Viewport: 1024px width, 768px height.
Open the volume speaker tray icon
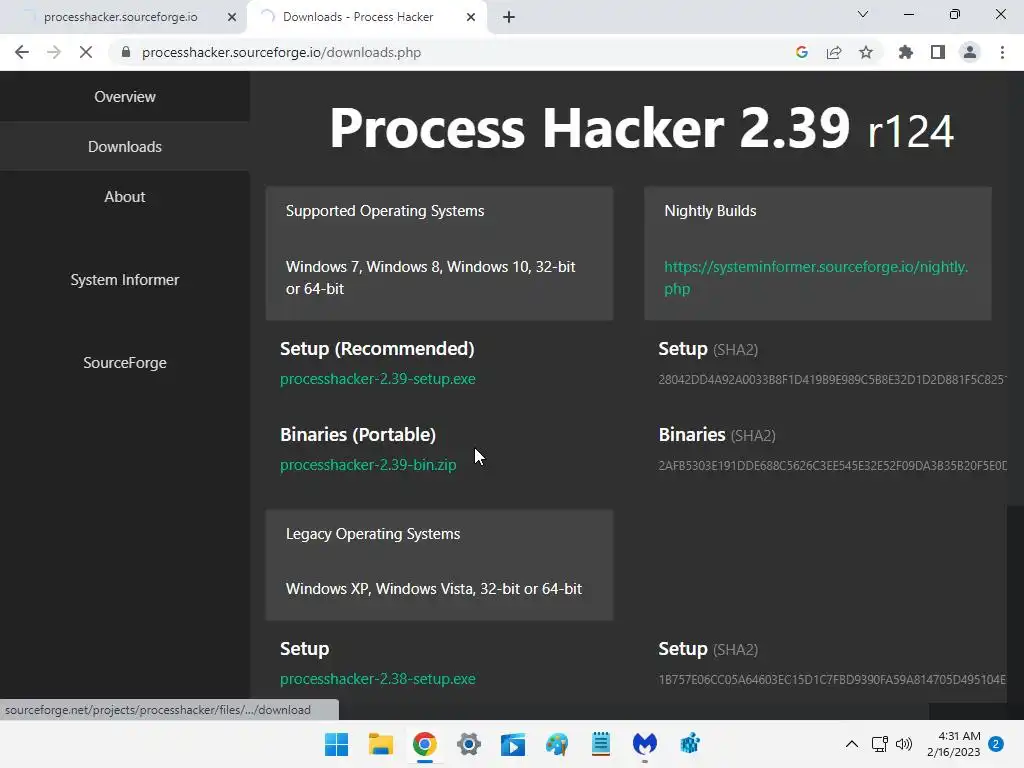[904, 744]
